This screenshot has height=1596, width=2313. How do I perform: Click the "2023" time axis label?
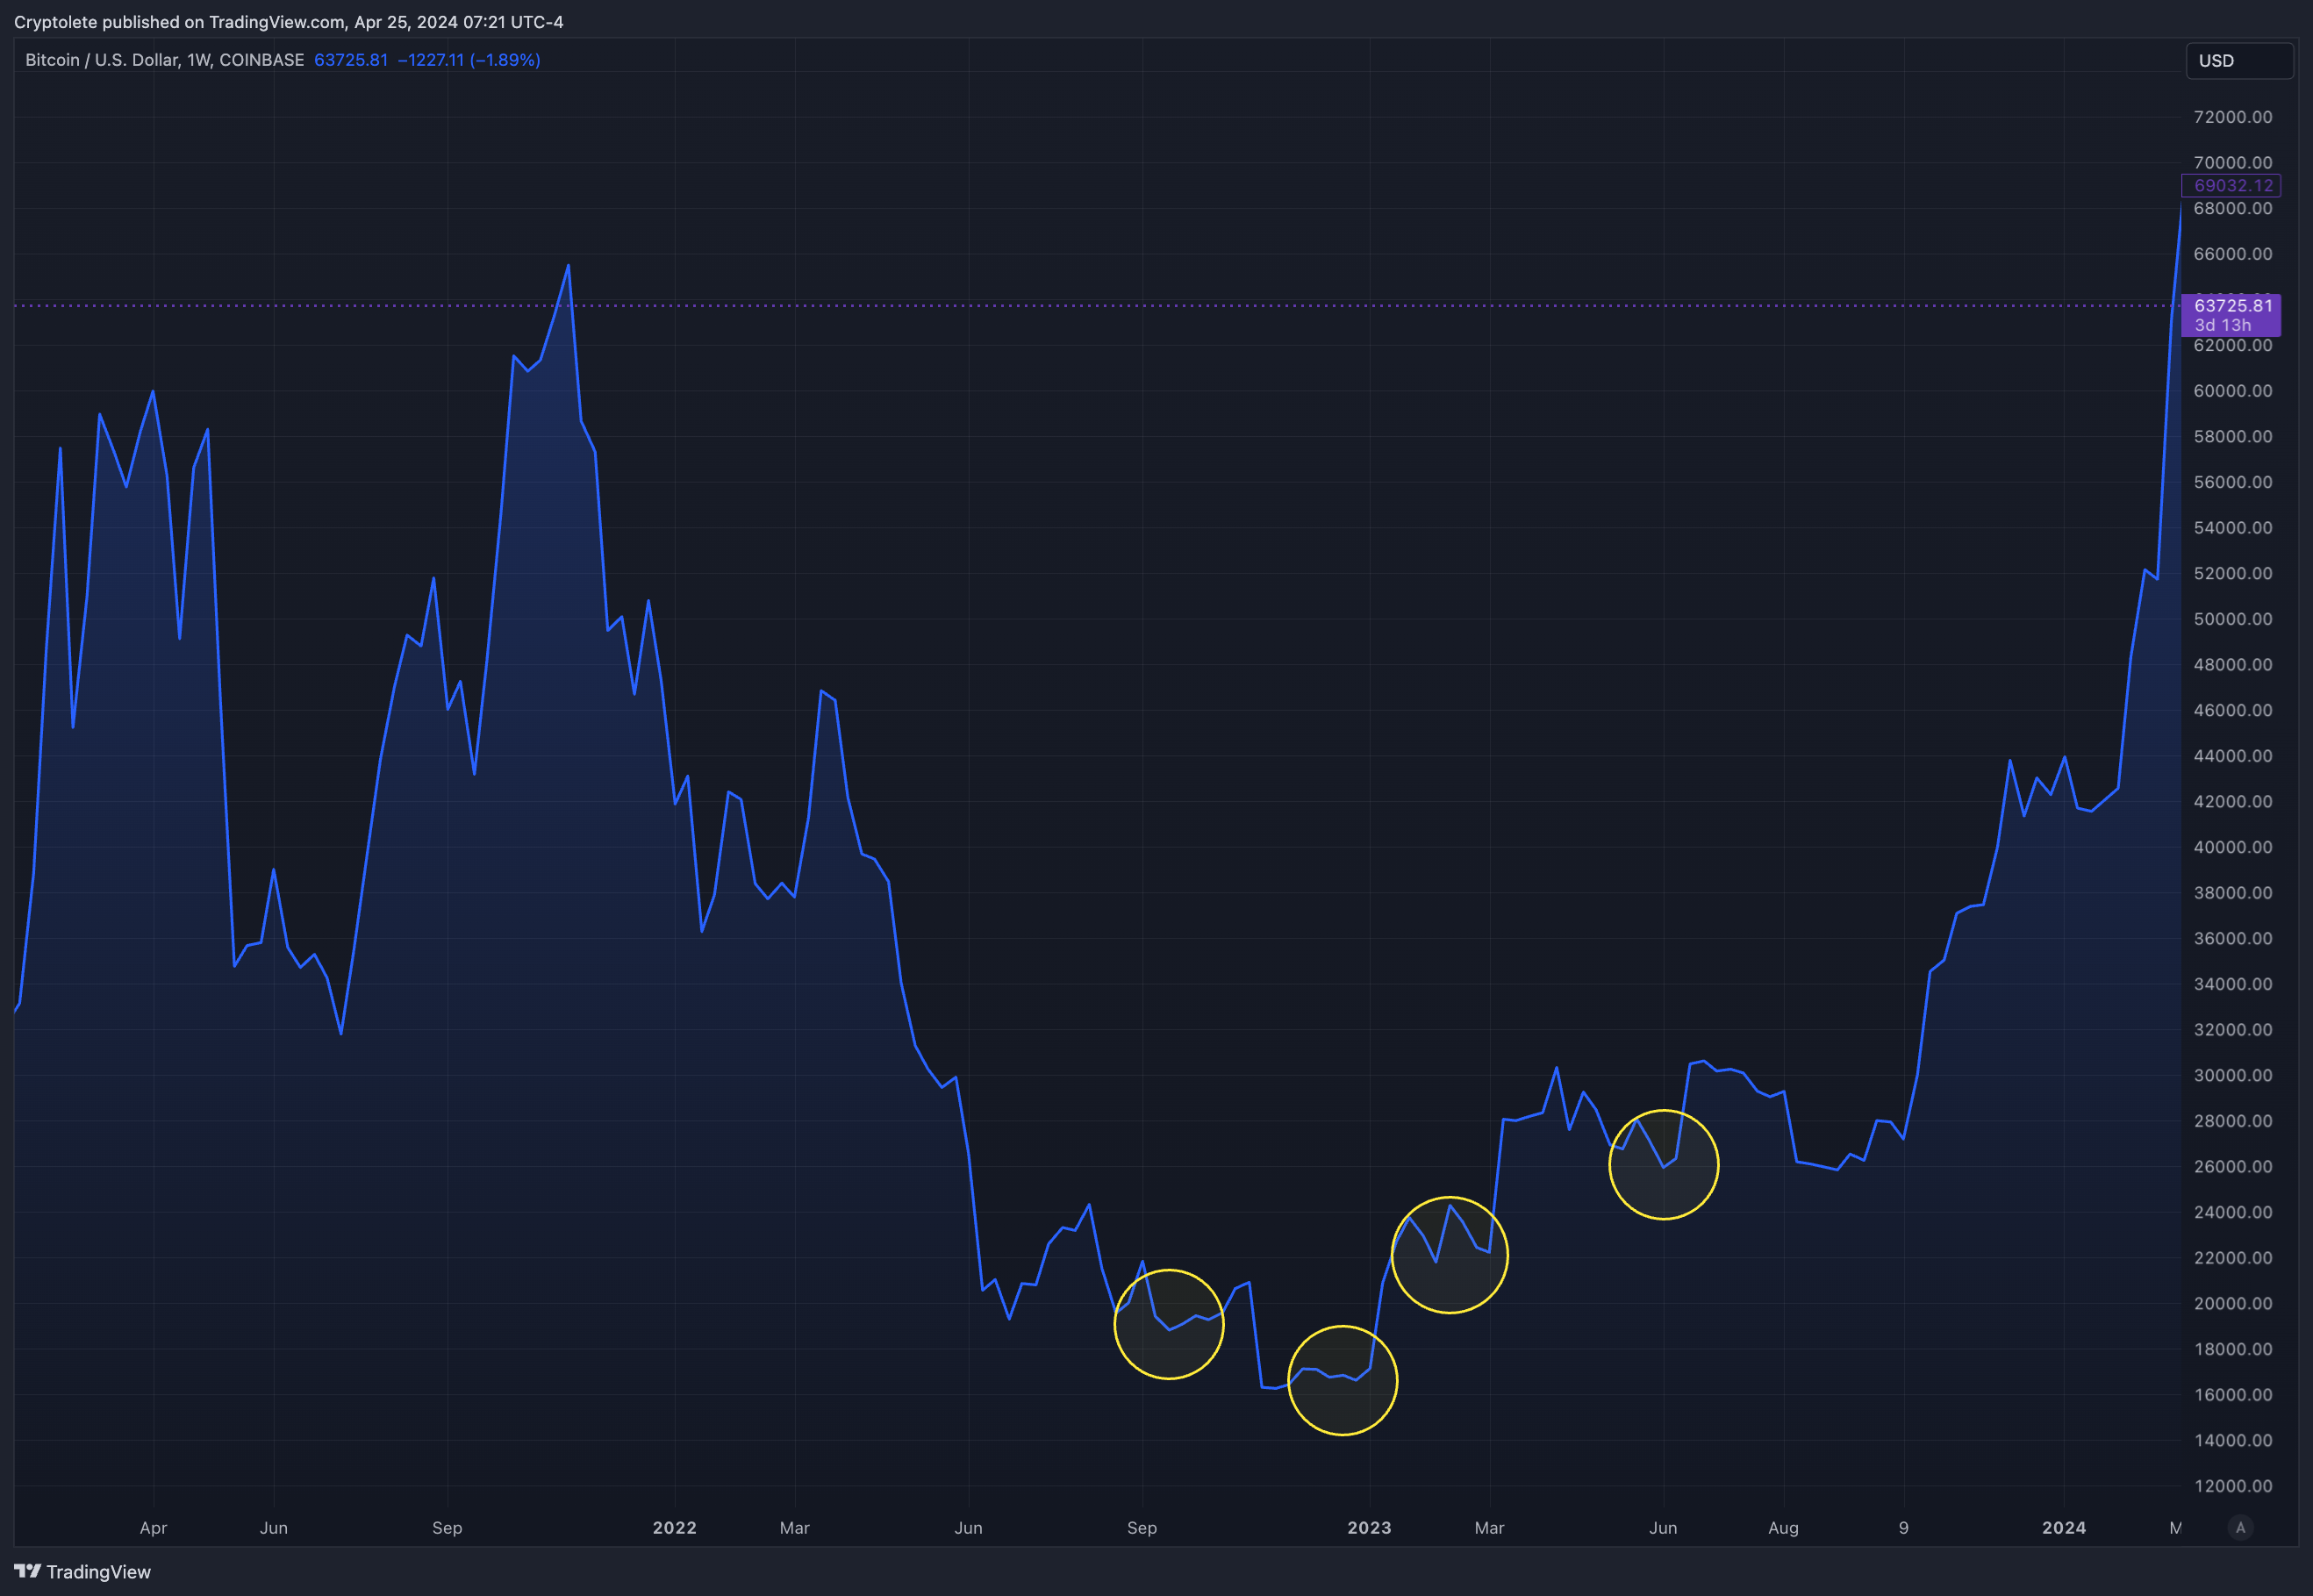click(x=1369, y=1527)
